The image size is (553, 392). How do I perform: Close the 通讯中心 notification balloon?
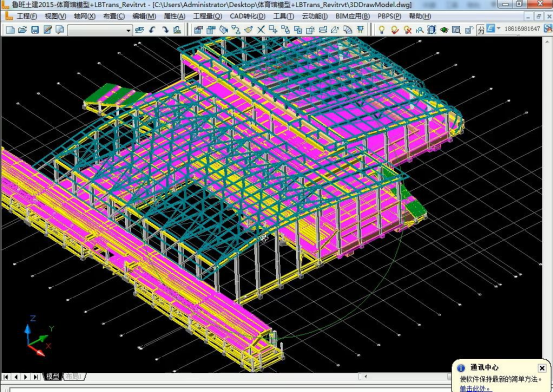point(542,368)
